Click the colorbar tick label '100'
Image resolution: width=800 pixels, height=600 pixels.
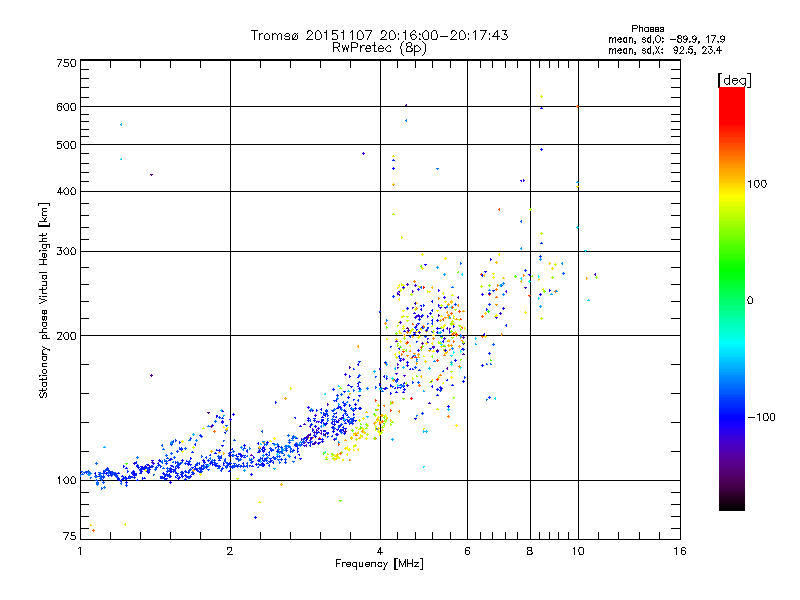757,184
